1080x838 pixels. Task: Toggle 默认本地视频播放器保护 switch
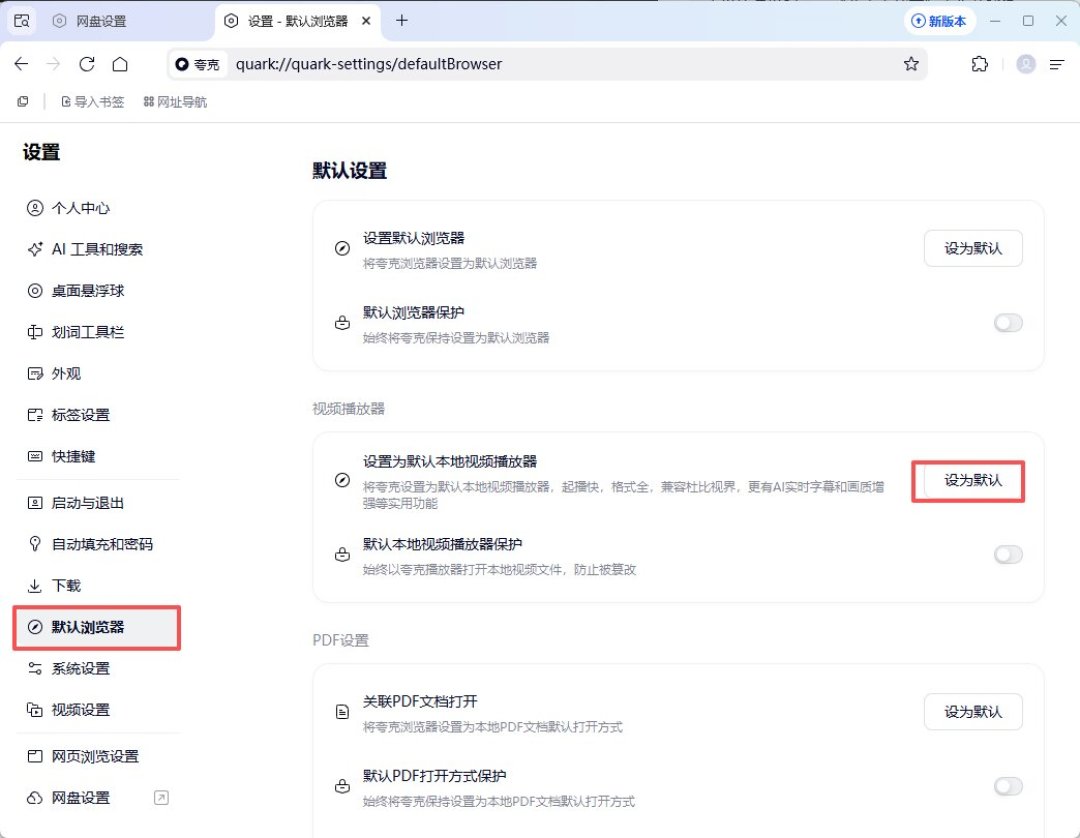[x=1008, y=554]
